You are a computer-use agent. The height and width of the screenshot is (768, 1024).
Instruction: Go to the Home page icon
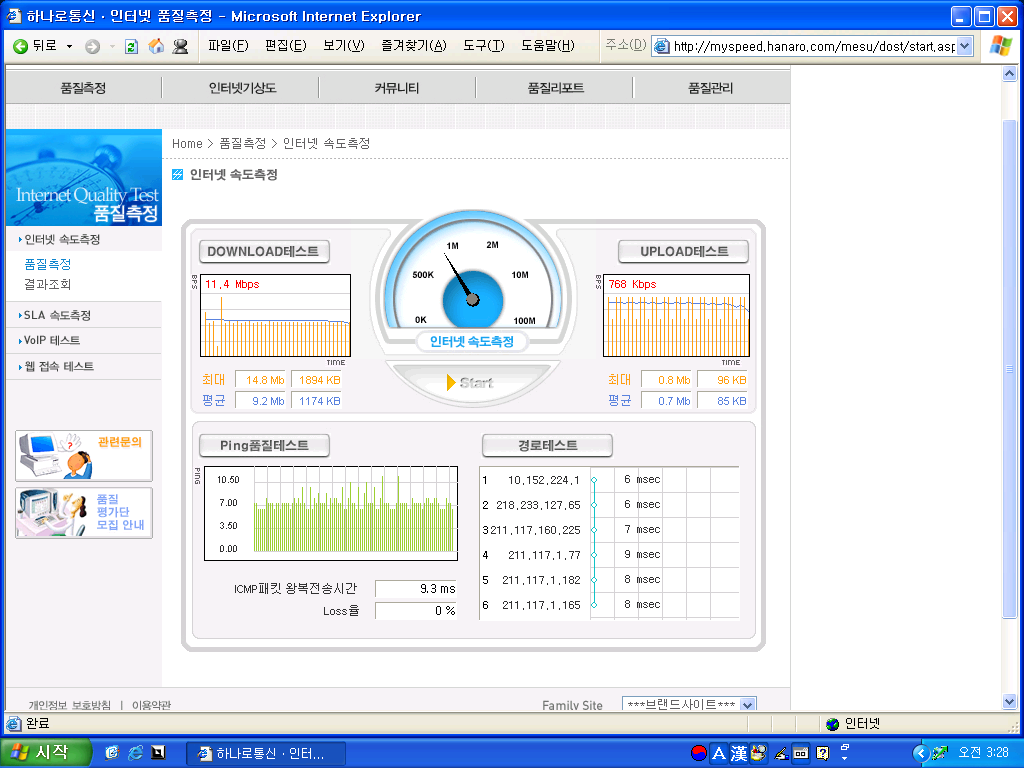tap(156, 46)
